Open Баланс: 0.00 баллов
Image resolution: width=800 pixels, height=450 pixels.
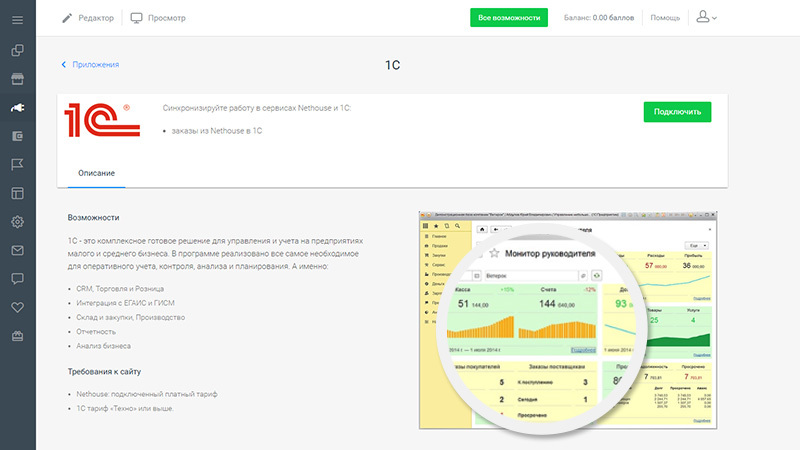(598, 18)
